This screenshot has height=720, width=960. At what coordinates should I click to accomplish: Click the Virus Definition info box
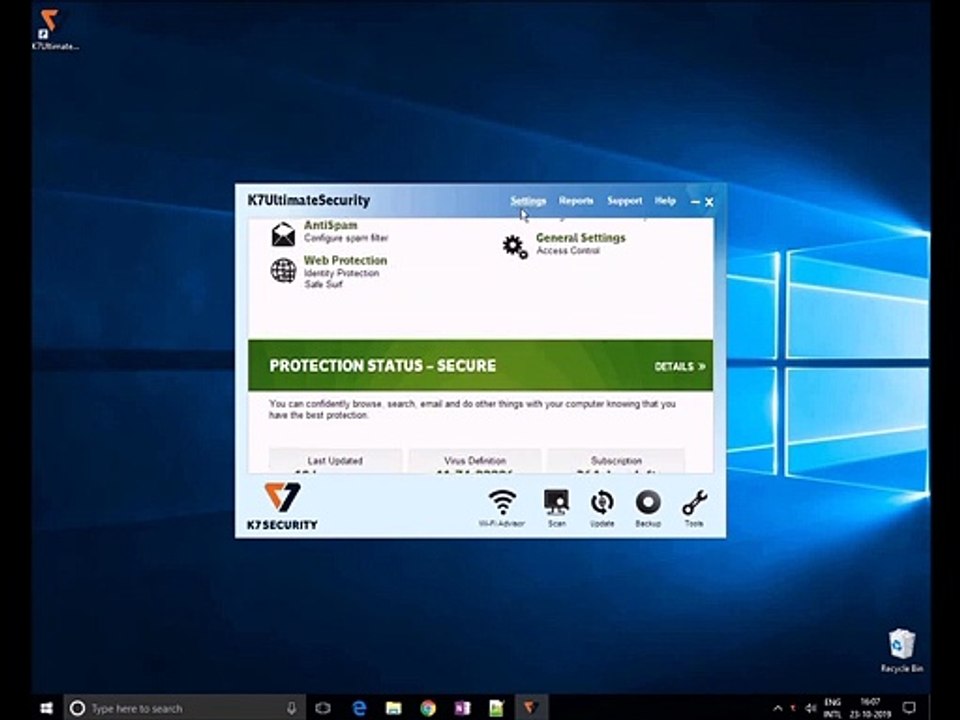[475, 461]
